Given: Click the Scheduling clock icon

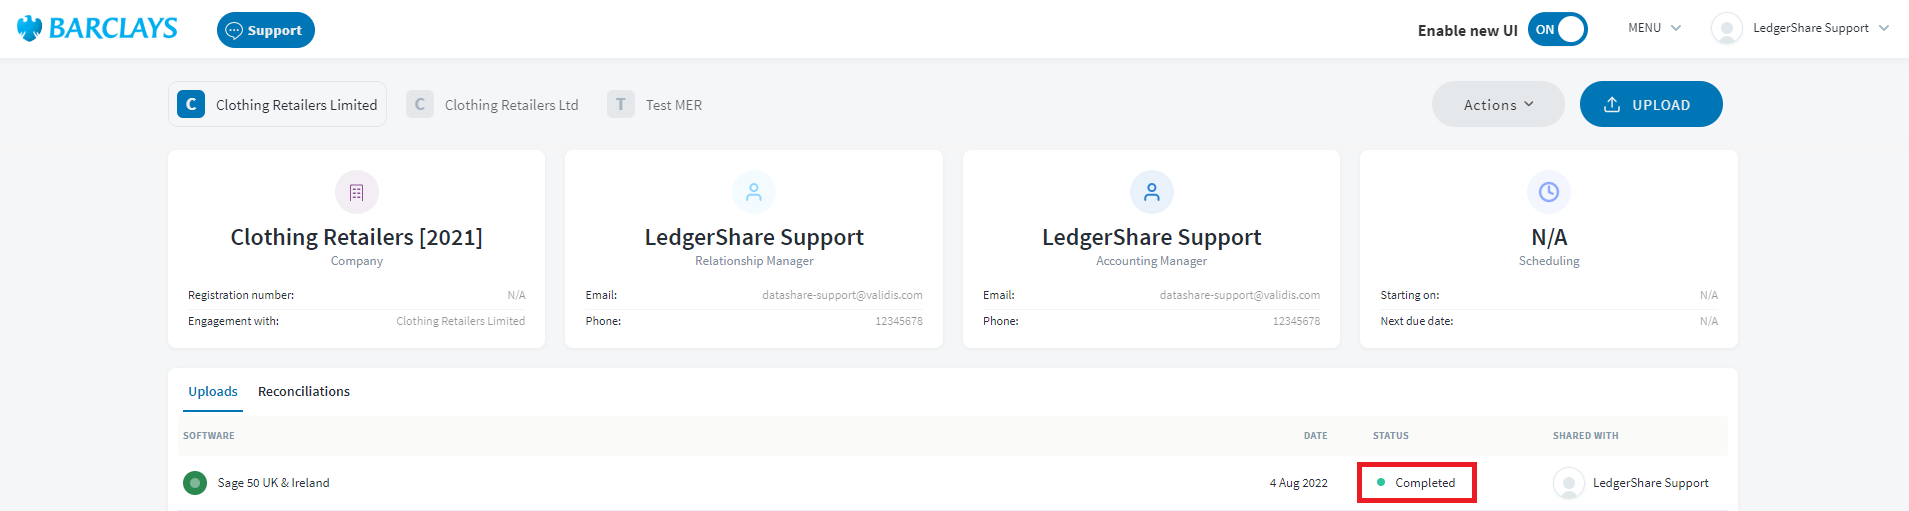Looking at the screenshot, I should [x=1548, y=192].
